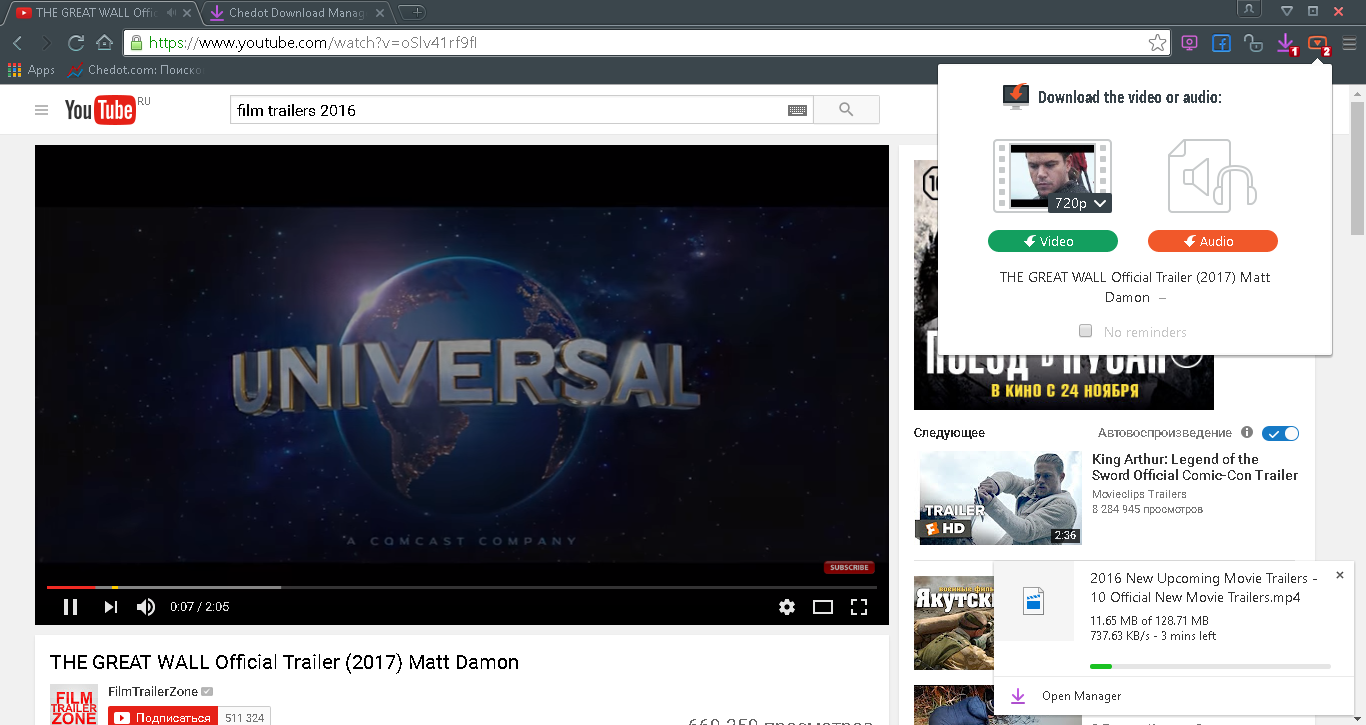The image size is (1366, 725).
Task: Click the Movieclips Trailers channel name
Action: tap(1139, 494)
